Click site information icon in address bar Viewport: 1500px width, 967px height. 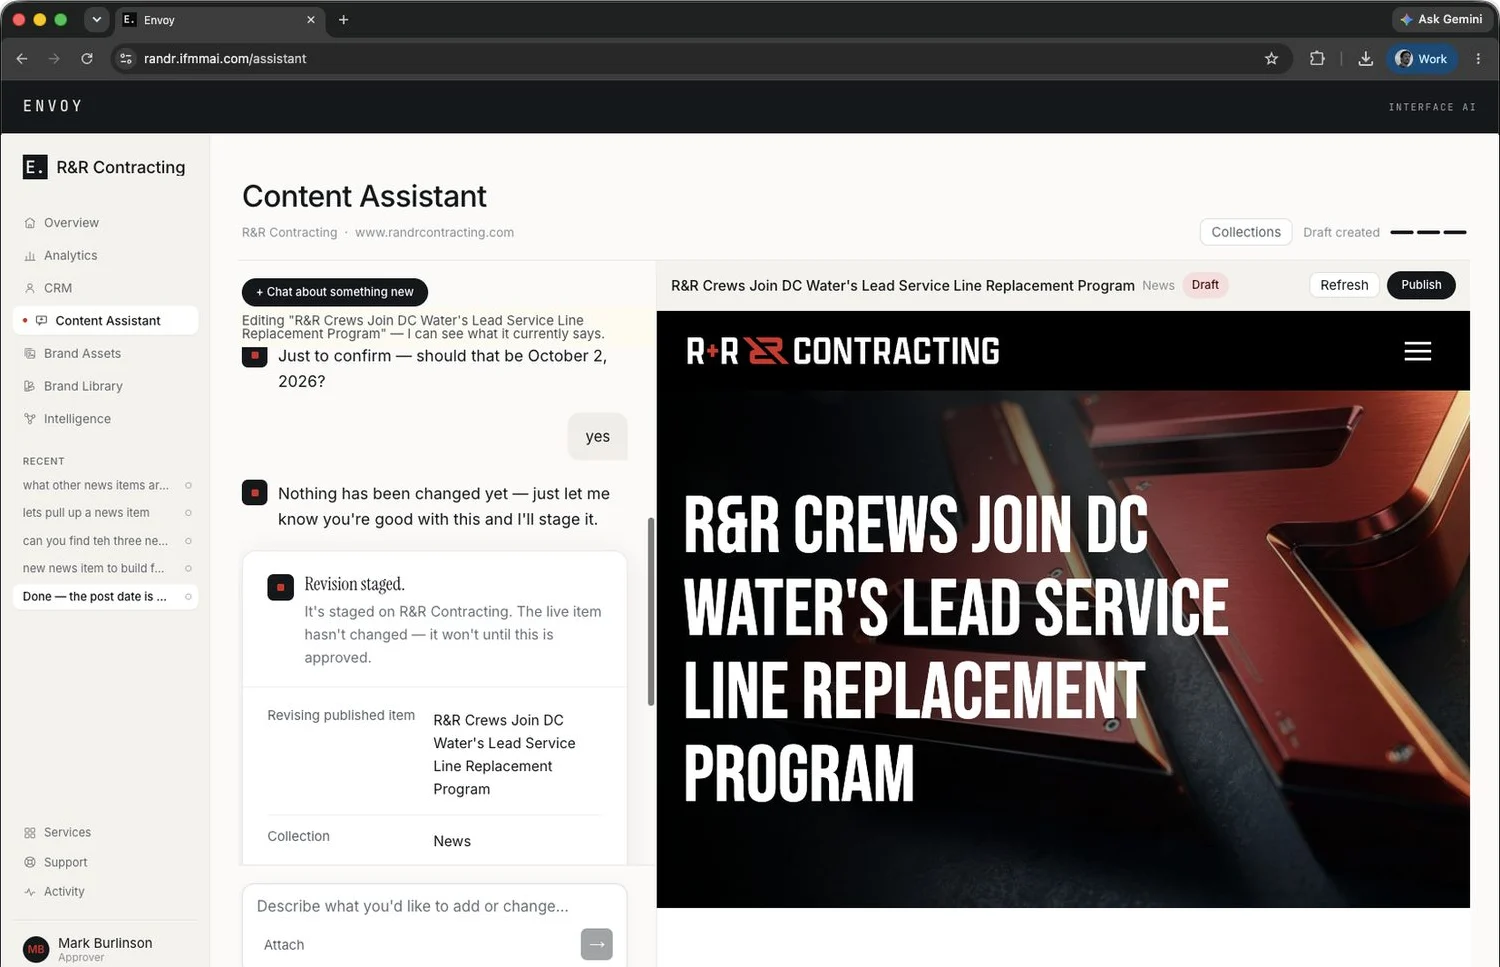[126, 59]
